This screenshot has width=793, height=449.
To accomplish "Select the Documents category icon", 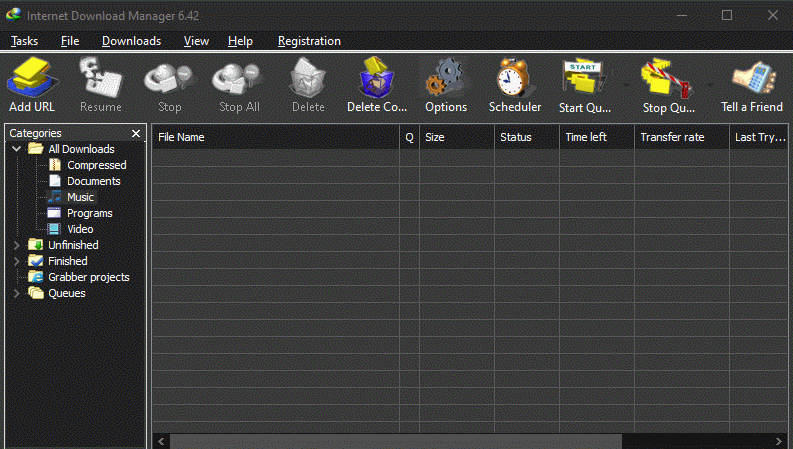I will click(55, 181).
